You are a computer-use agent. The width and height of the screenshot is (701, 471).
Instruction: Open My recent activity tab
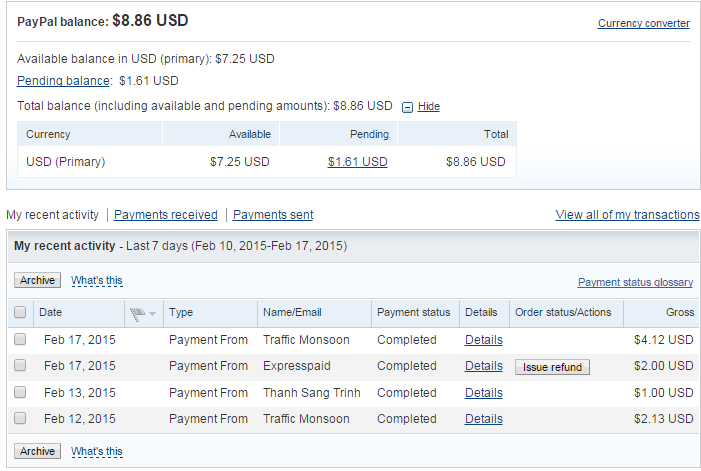[x=52, y=215]
